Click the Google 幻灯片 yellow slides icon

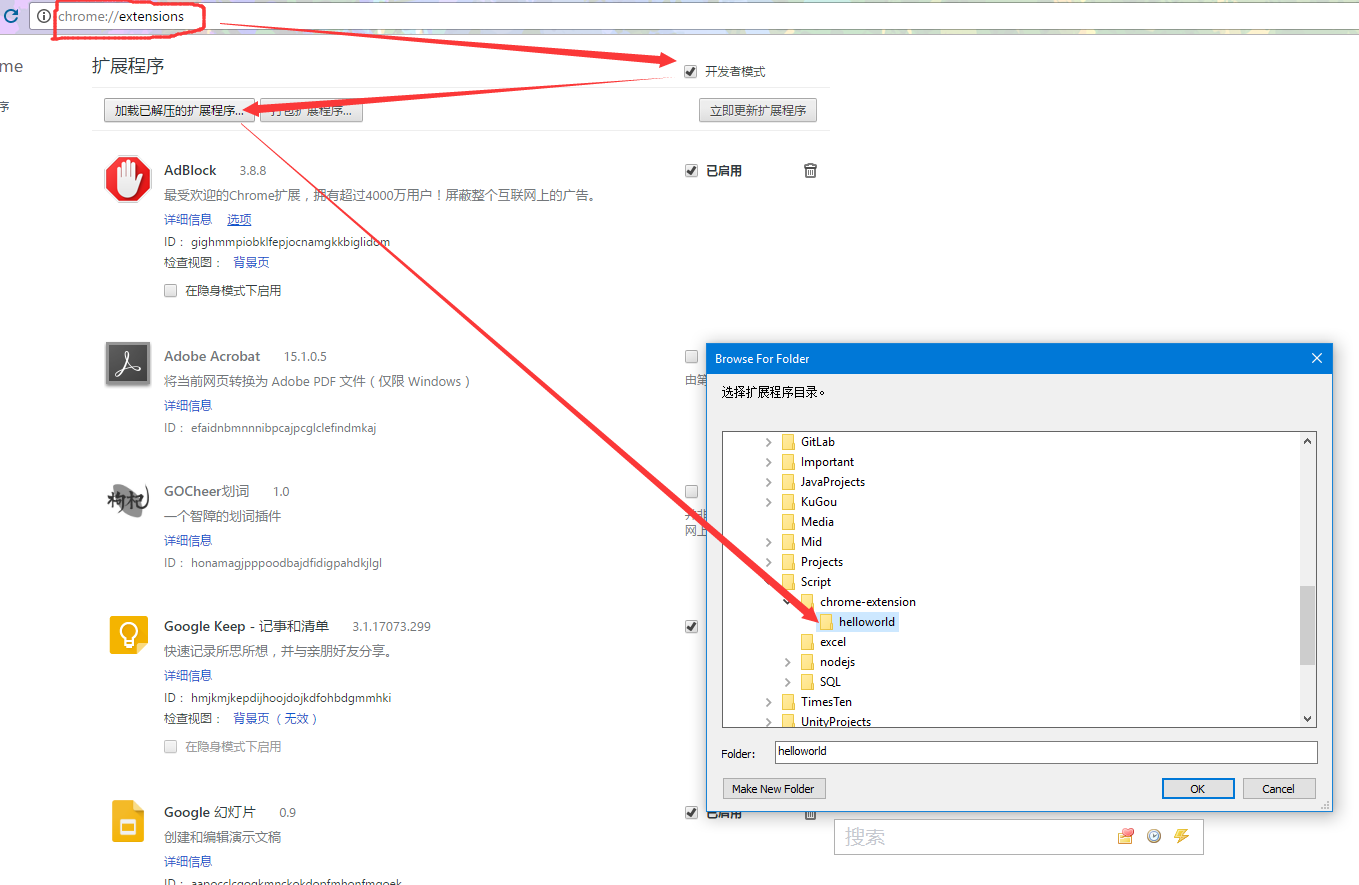(x=128, y=821)
